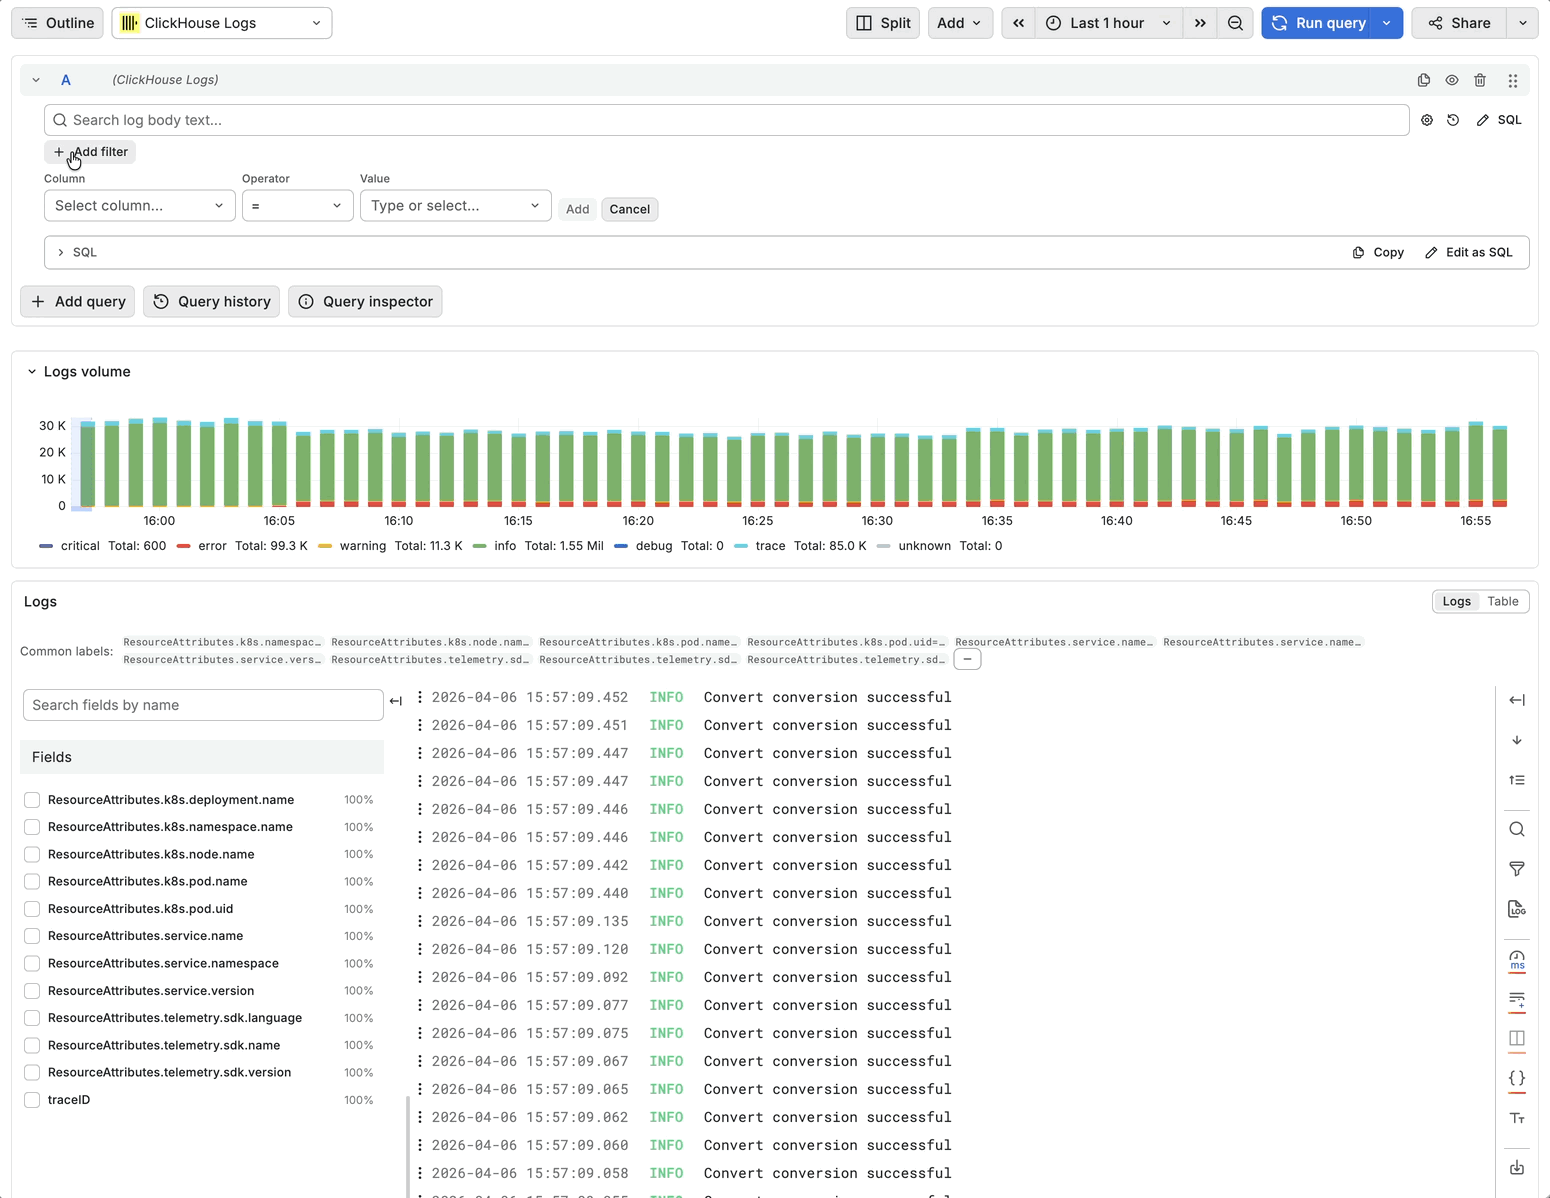Cancel the new filter
Viewport: 1550px width, 1198px height.
(x=629, y=209)
